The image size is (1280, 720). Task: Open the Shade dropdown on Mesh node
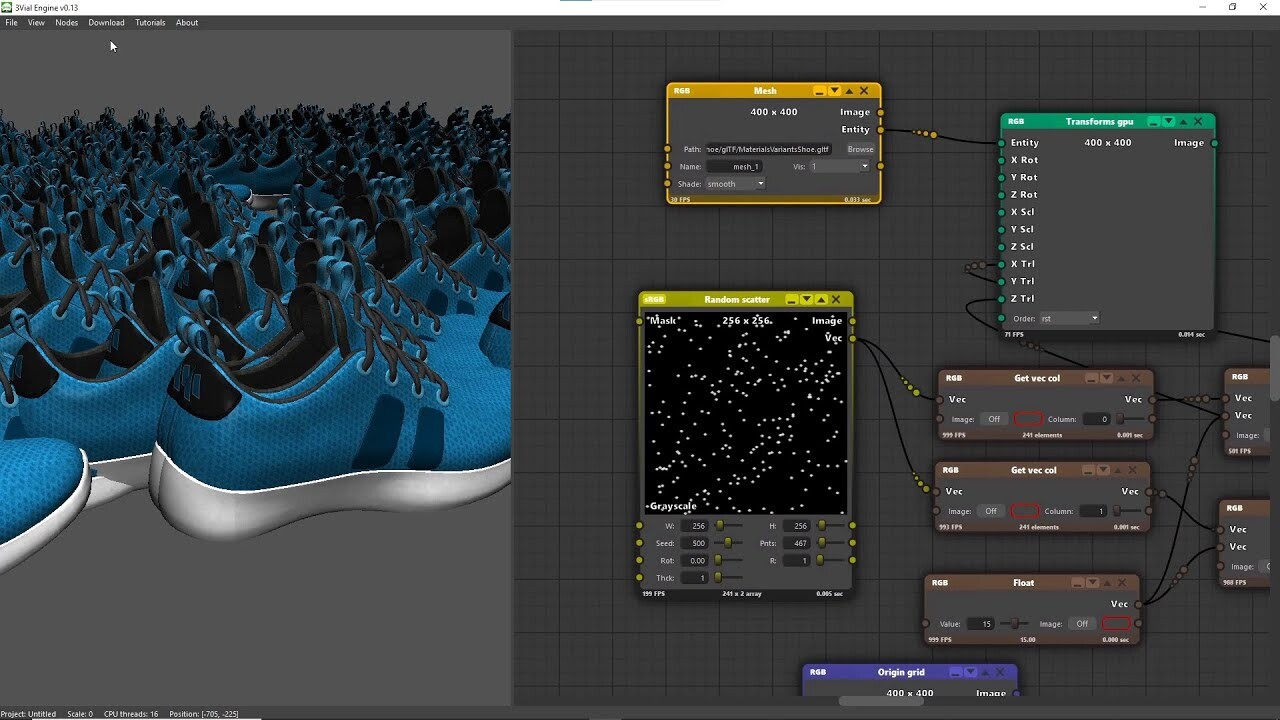[x=734, y=184]
